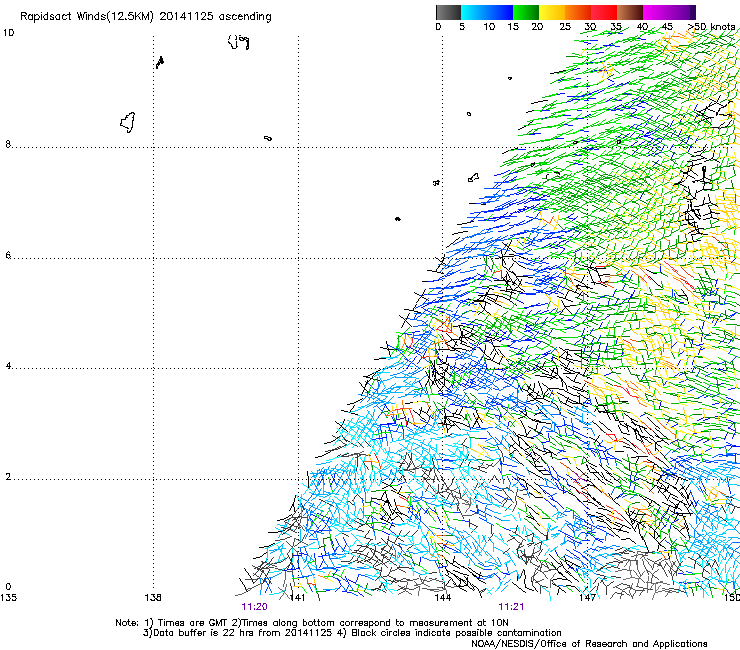This screenshot has height=650, width=740.
Task: Click the note line 'Times are GMT'
Action: (193, 623)
